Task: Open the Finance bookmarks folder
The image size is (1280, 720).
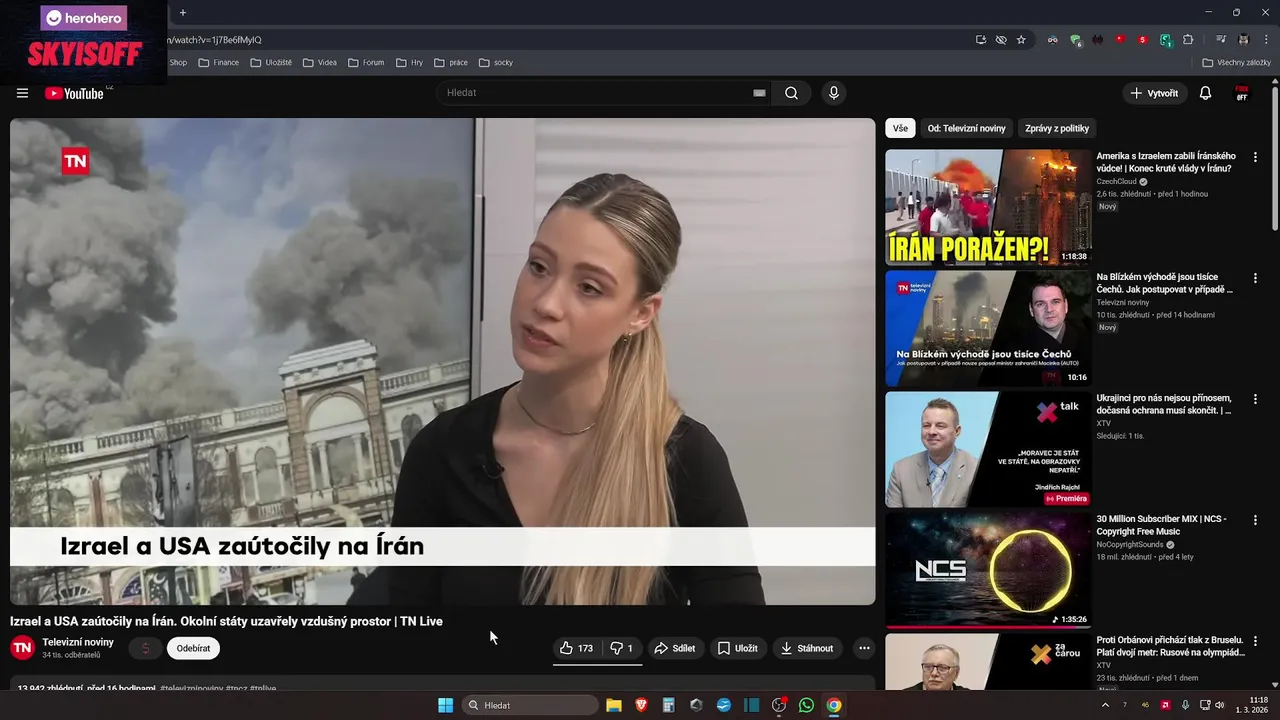Action: [219, 62]
